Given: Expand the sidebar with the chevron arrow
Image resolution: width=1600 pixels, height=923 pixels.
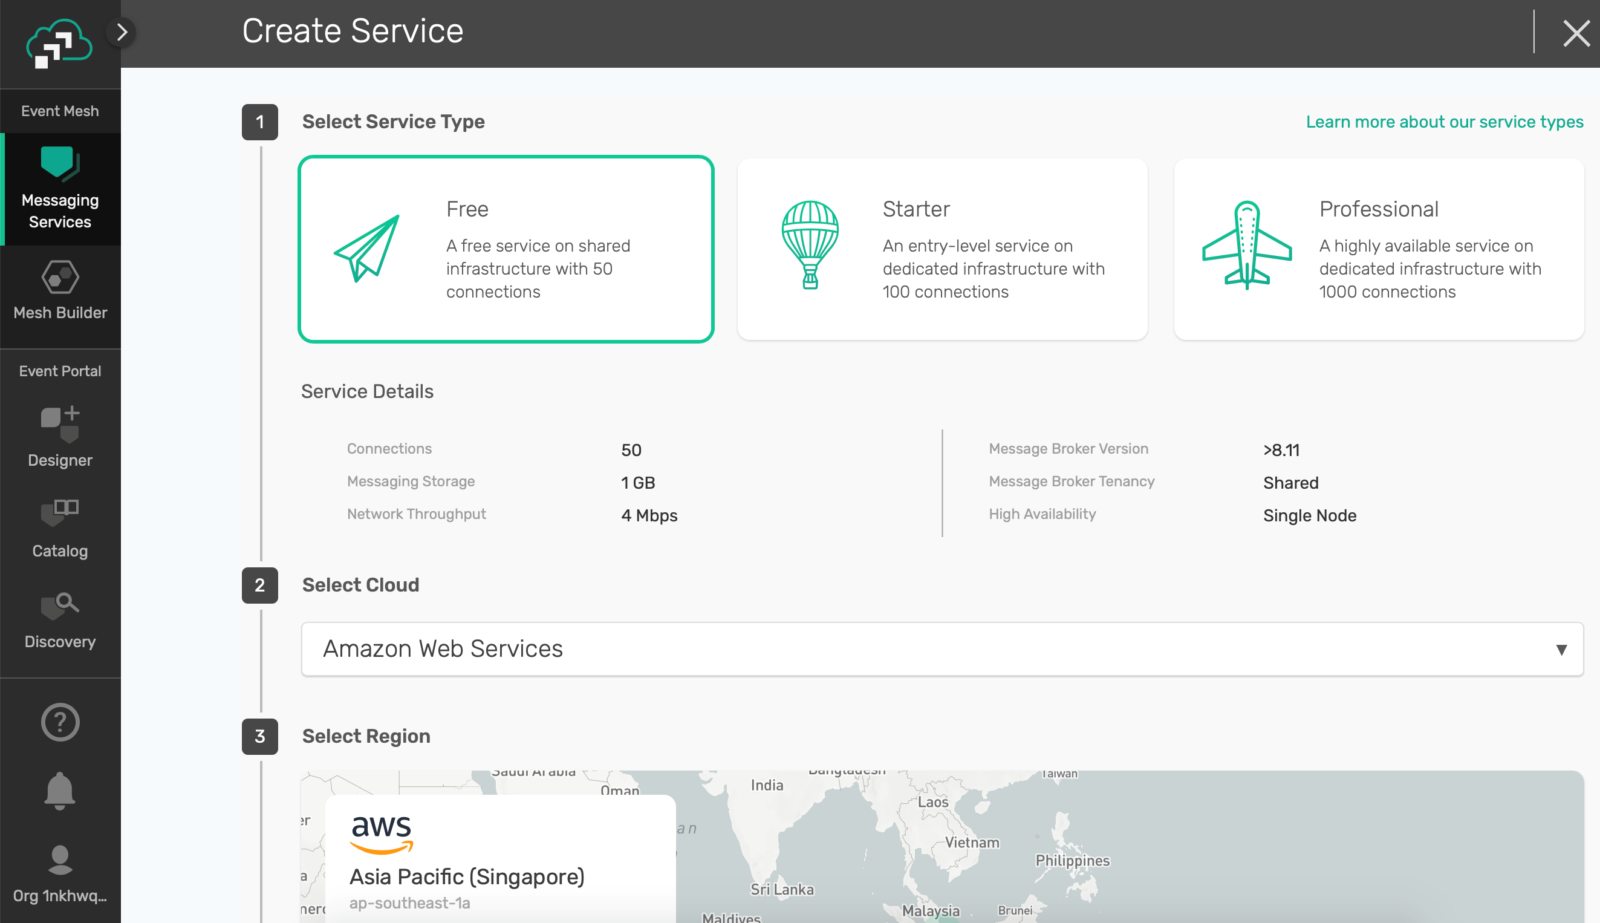Looking at the screenshot, I should tap(121, 32).
